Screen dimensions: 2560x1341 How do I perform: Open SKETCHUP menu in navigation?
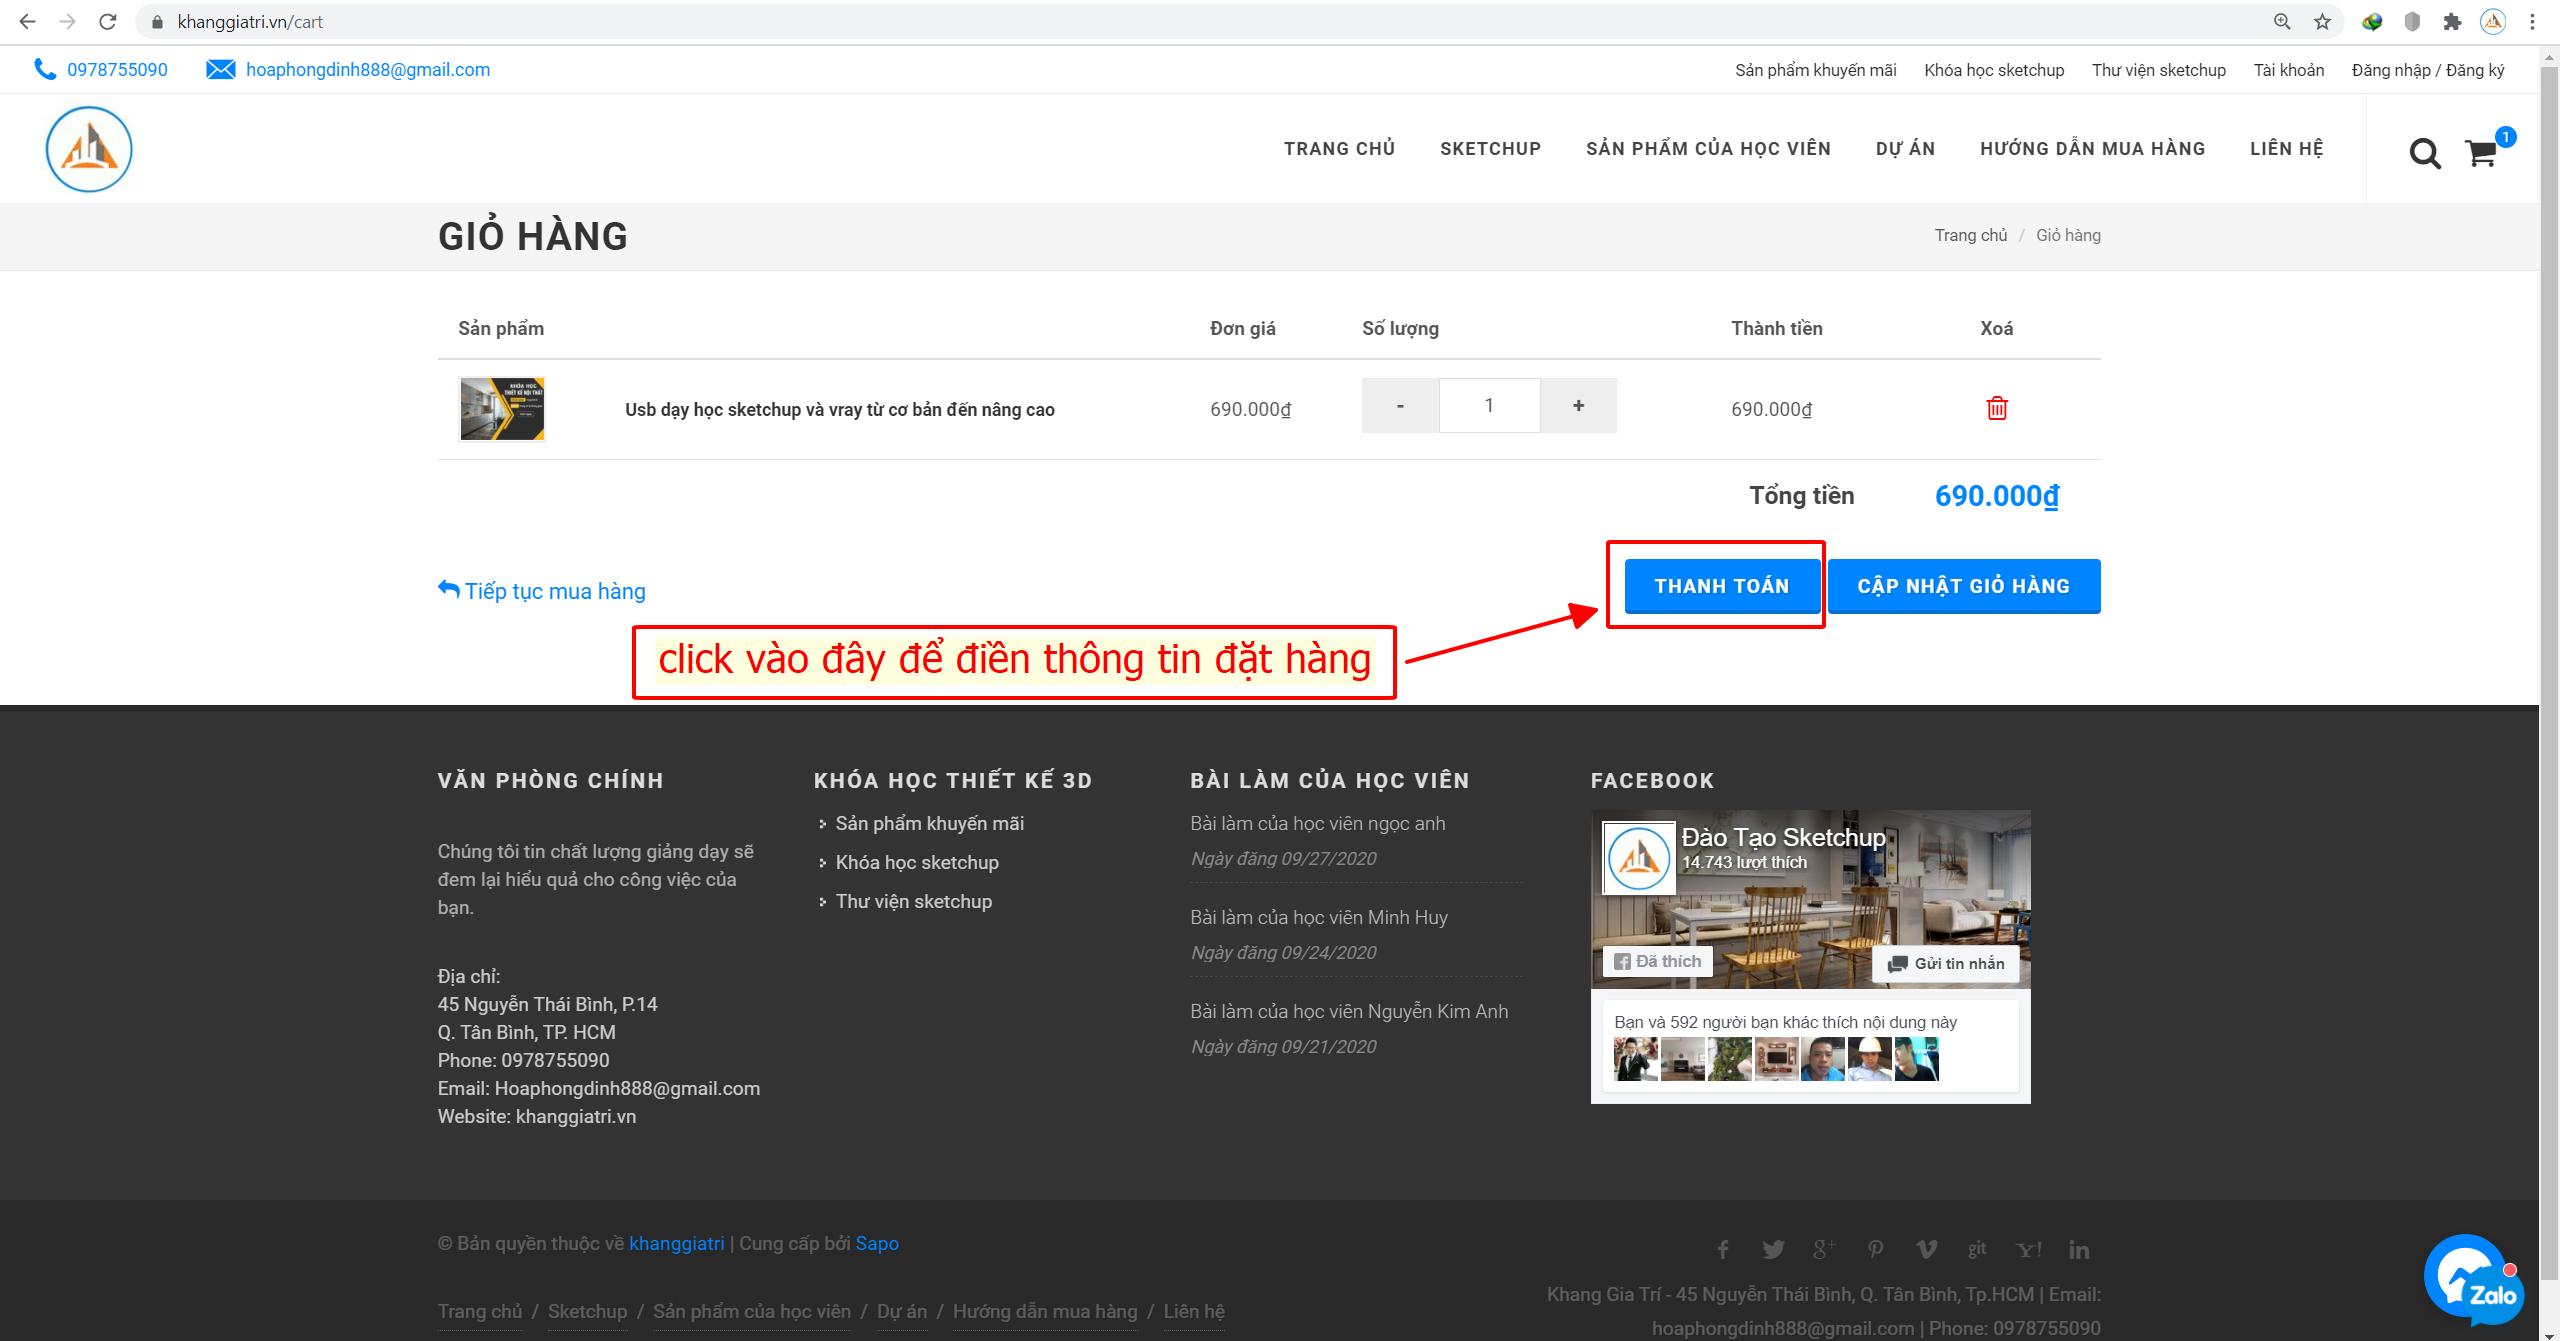[1490, 149]
